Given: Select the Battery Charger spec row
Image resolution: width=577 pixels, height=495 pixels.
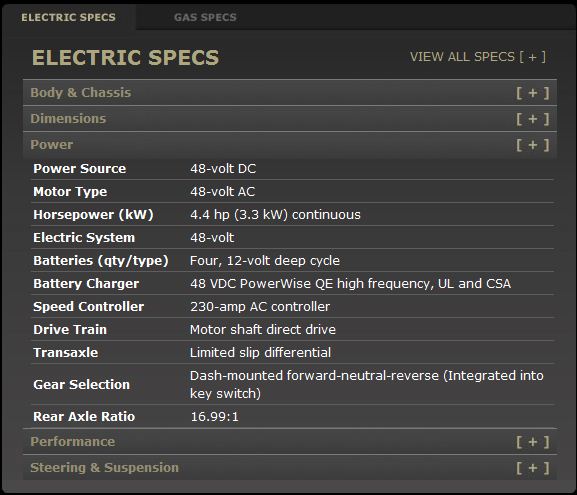Looking at the screenshot, I should (x=293, y=283).
